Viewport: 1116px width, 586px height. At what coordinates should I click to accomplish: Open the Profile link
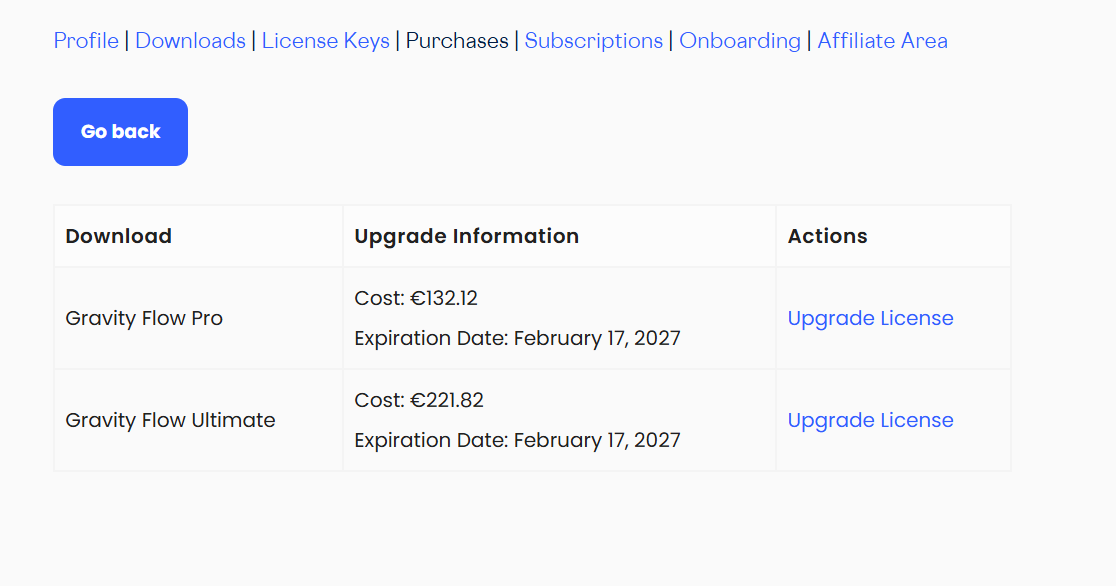pyautogui.click(x=86, y=41)
